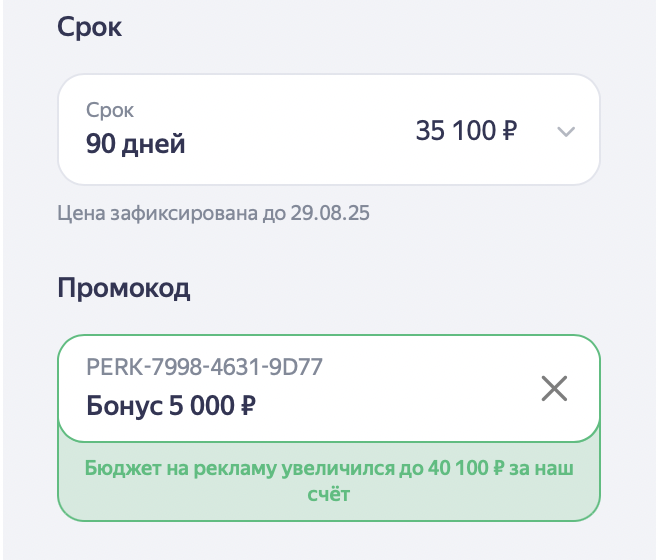
Task: Click the Цена зафиксирована до 29.08.25 note
Action: click(x=213, y=213)
